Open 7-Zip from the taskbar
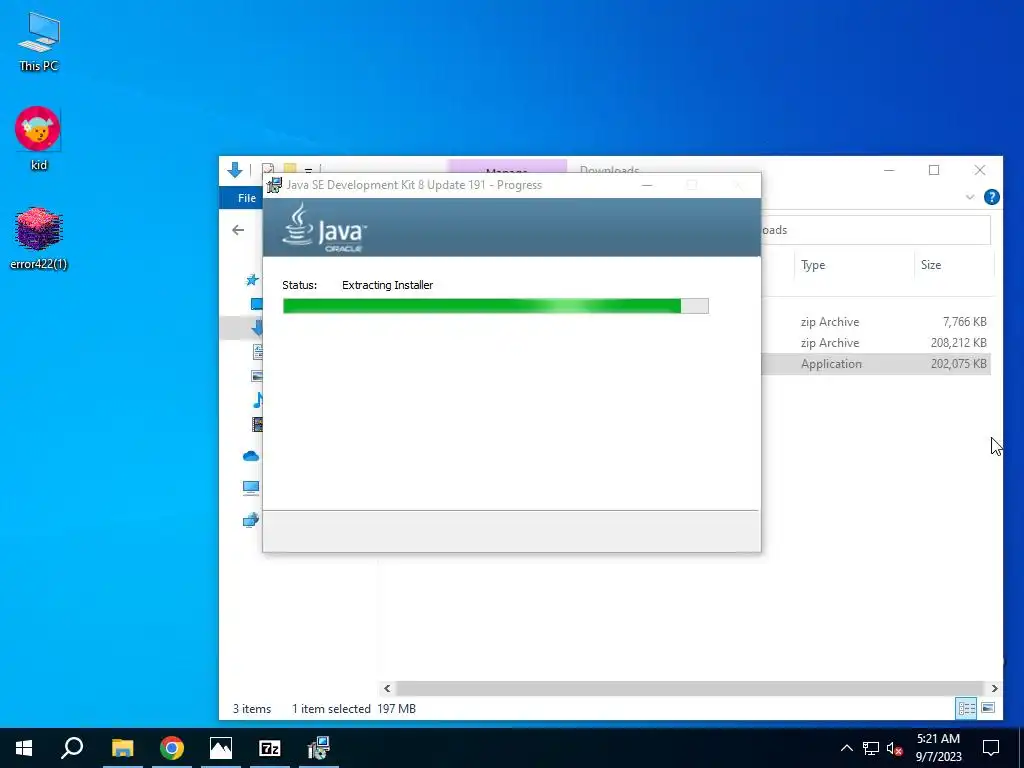 [270, 748]
